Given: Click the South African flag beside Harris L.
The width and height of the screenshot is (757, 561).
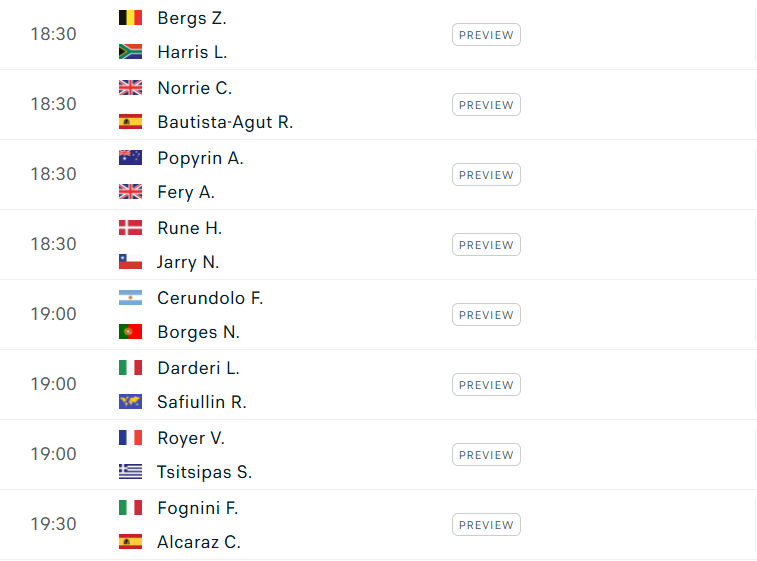Looking at the screenshot, I should pos(130,52).
